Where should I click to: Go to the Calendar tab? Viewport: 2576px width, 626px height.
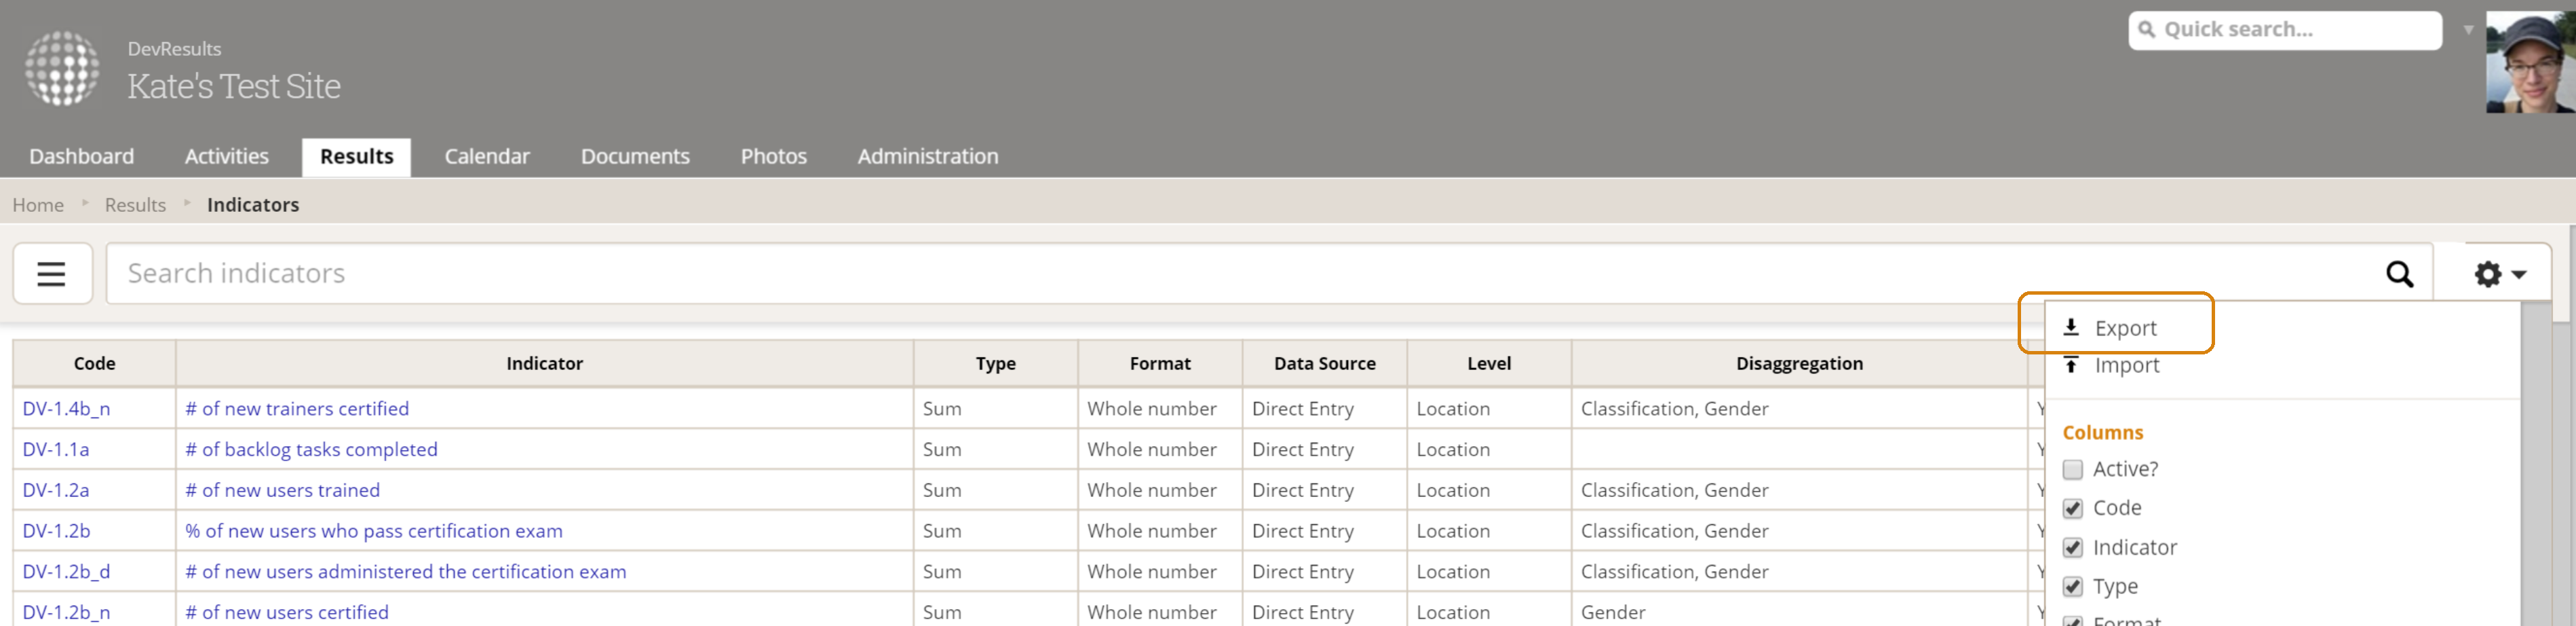487,157
